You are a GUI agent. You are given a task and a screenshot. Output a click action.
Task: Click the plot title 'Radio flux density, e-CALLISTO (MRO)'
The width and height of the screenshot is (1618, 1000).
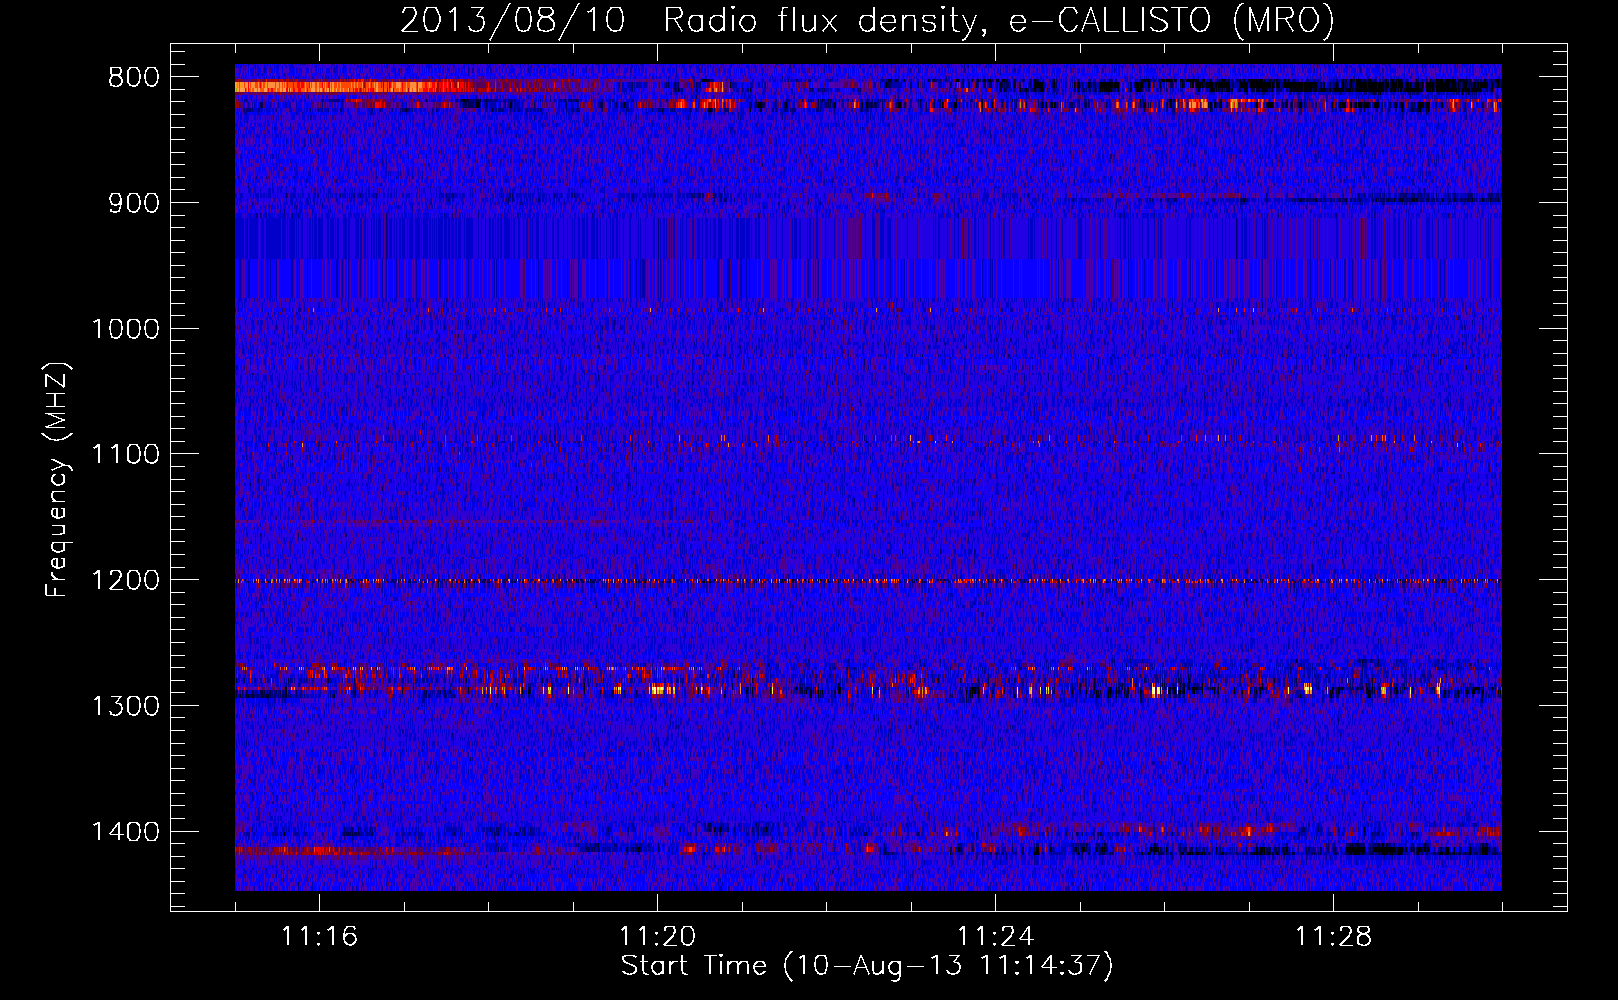[999, 20]
